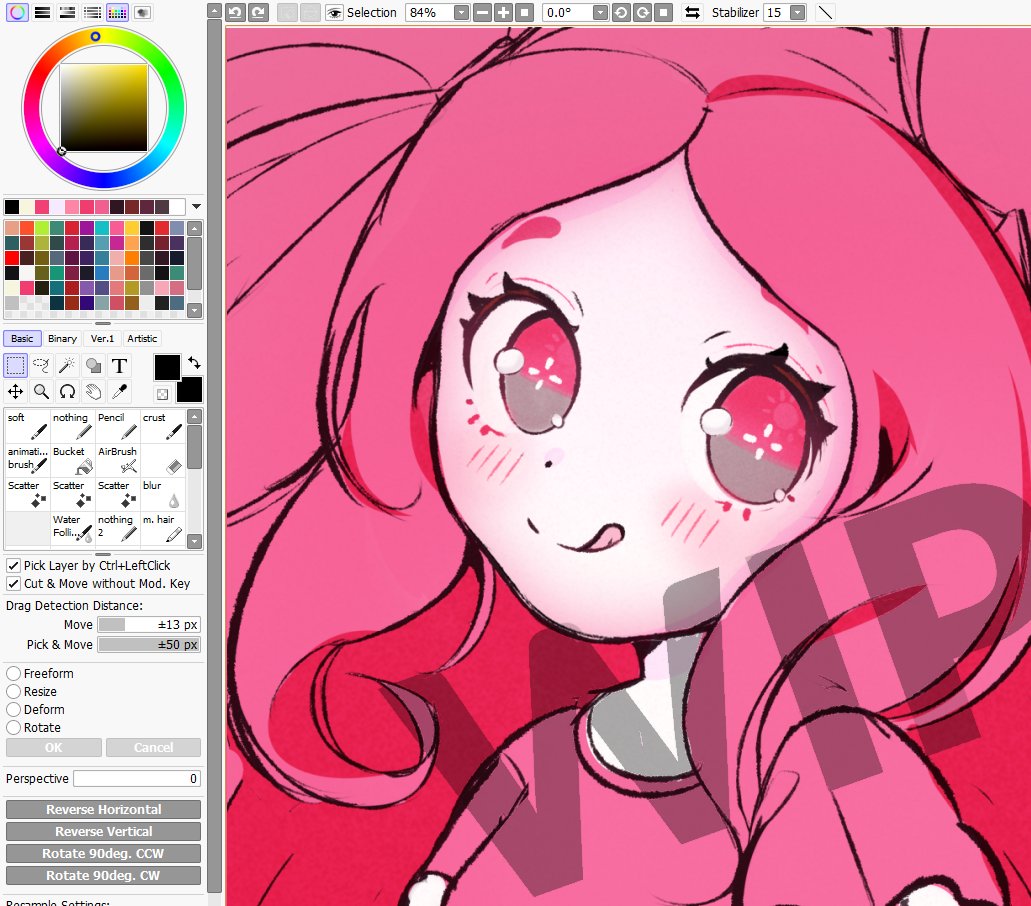Switch to the Binary brush tab
This screenshot has height=906, width=1031.
pos(62,339)
